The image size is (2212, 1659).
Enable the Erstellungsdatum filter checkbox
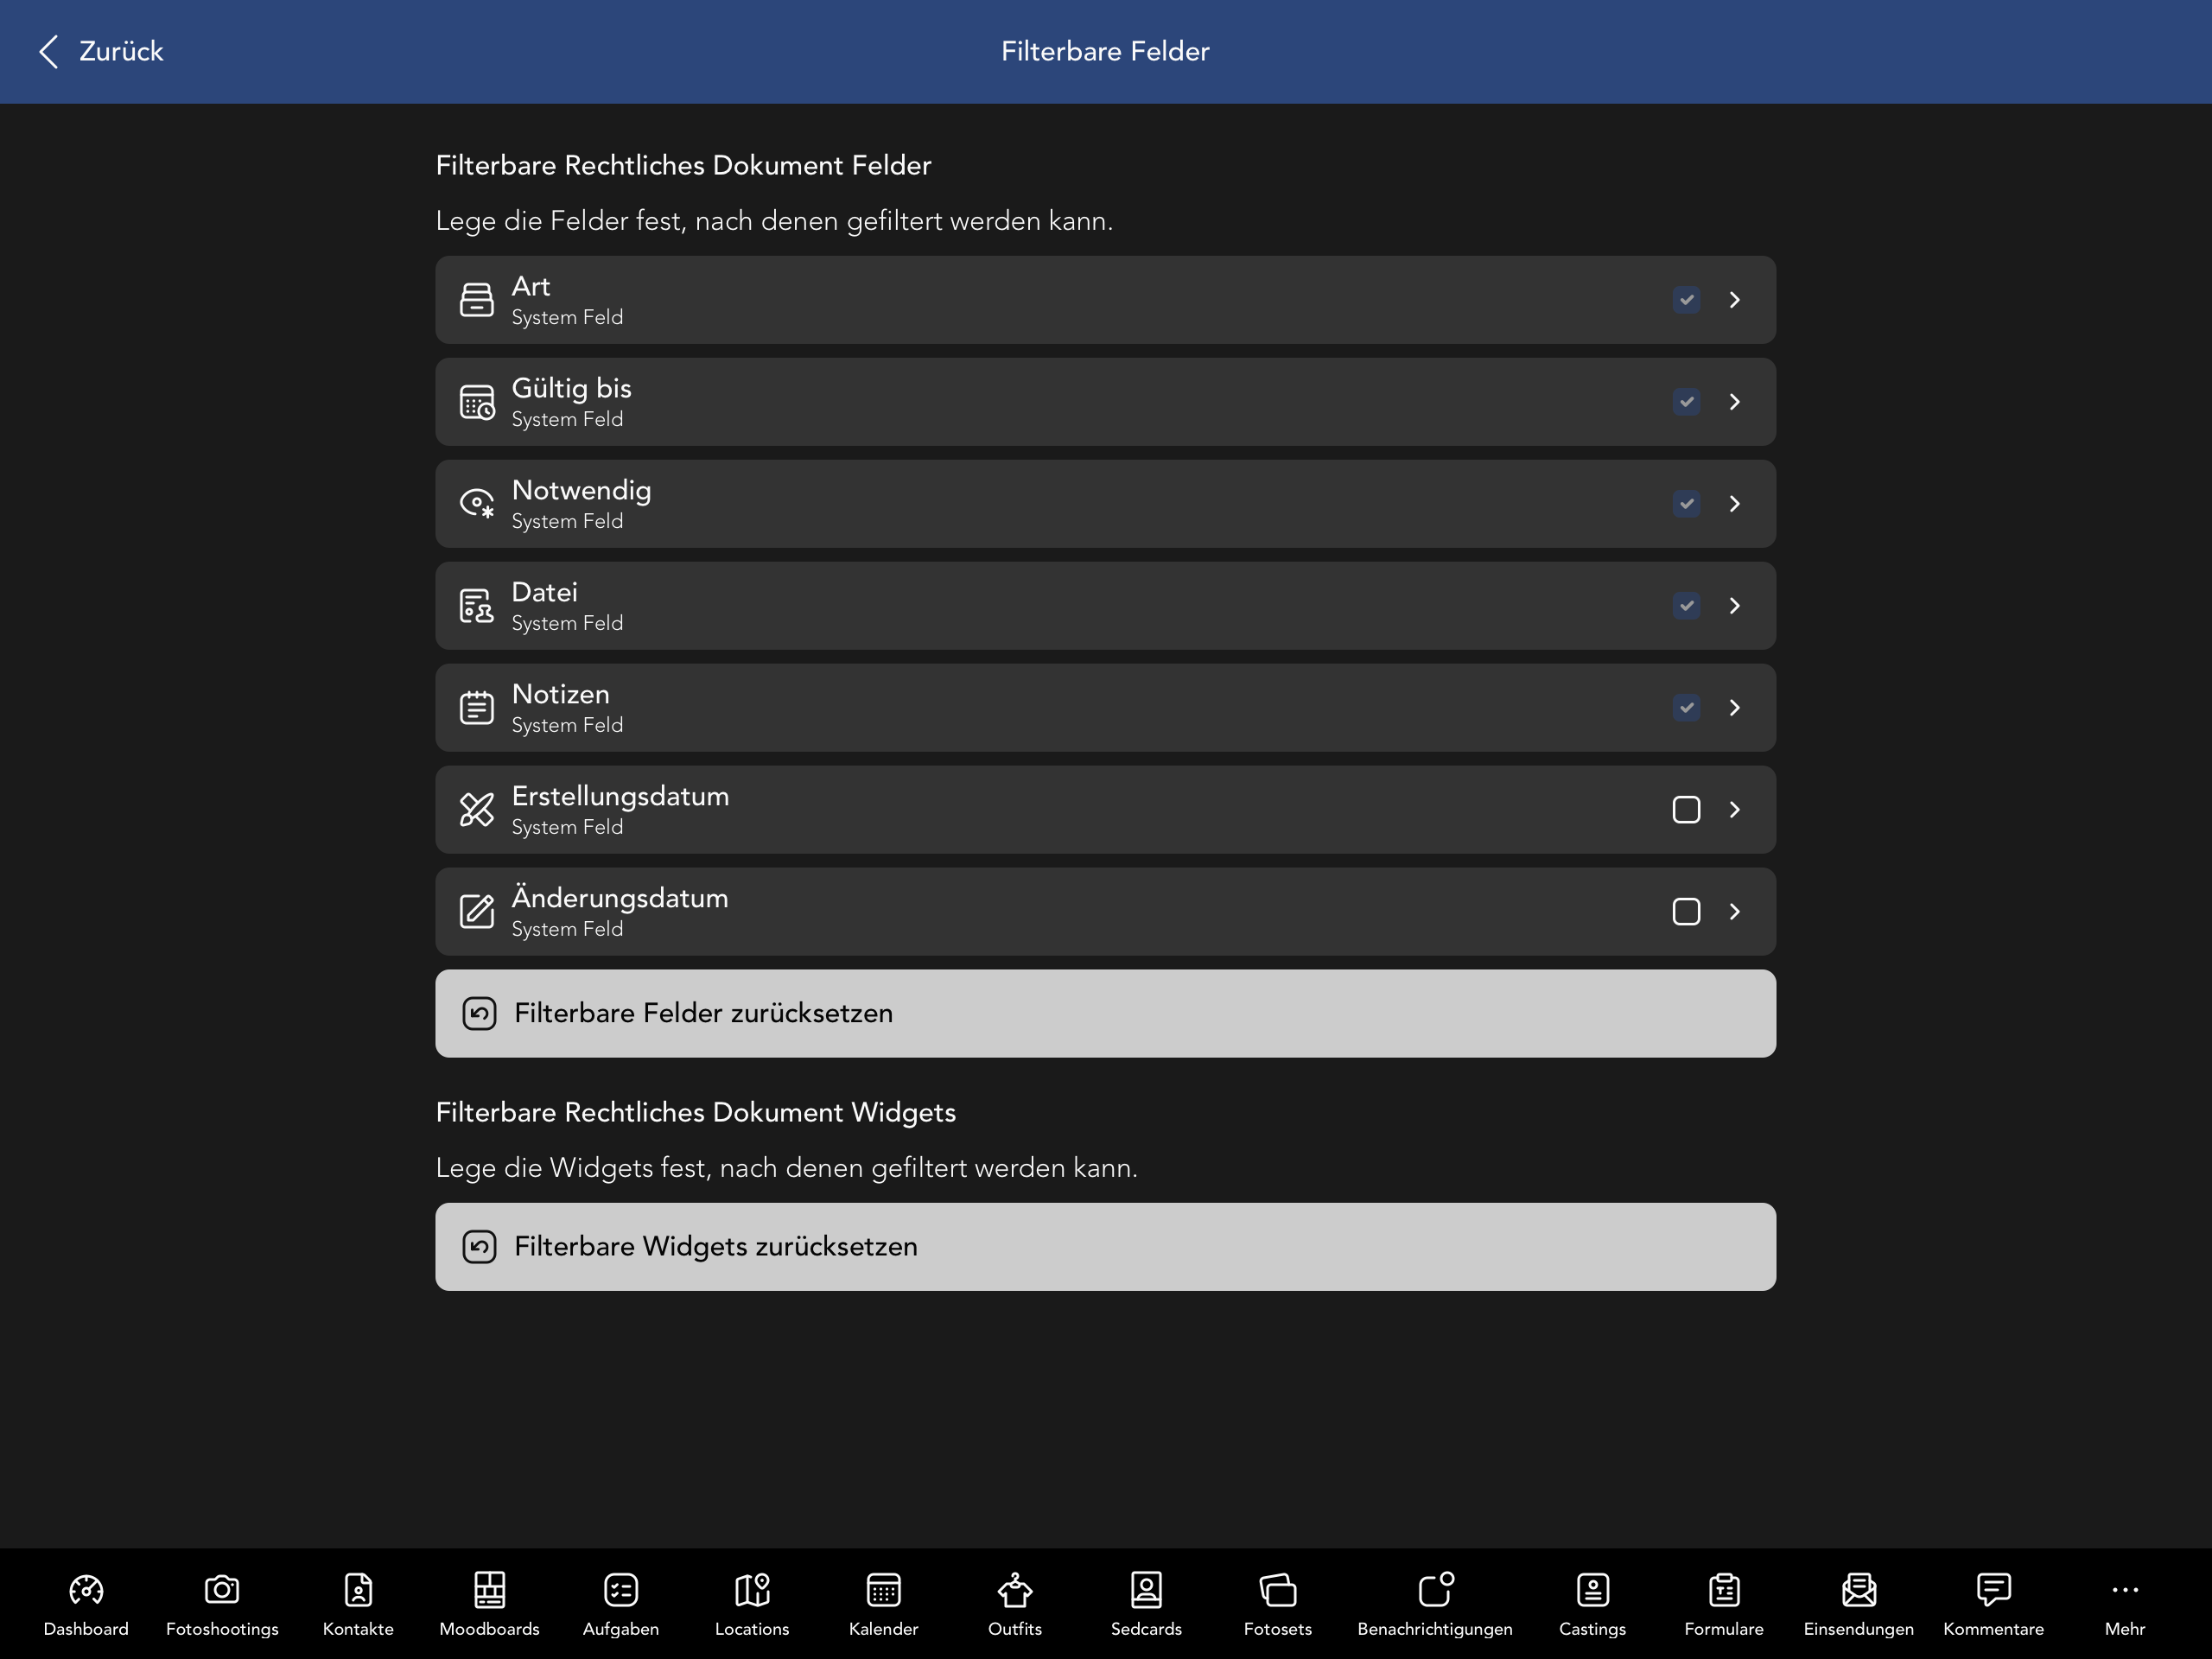point(1686,810)
